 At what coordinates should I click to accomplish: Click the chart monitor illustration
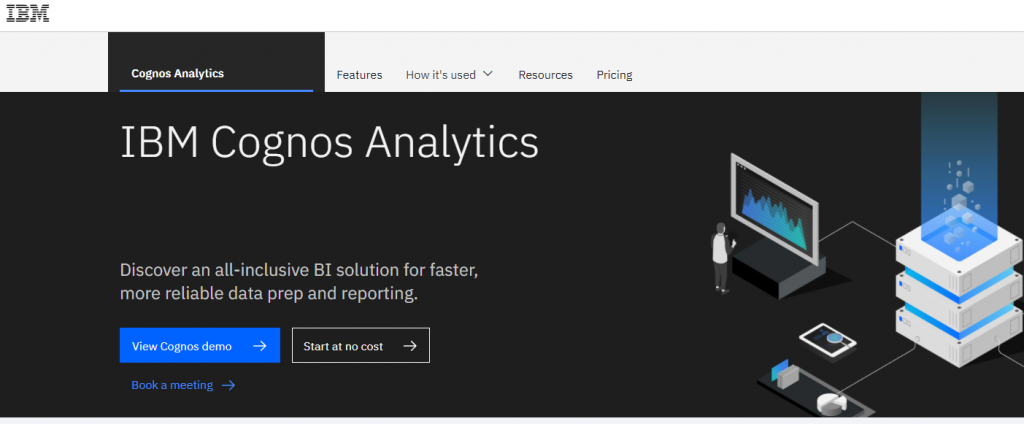point(775,208)
